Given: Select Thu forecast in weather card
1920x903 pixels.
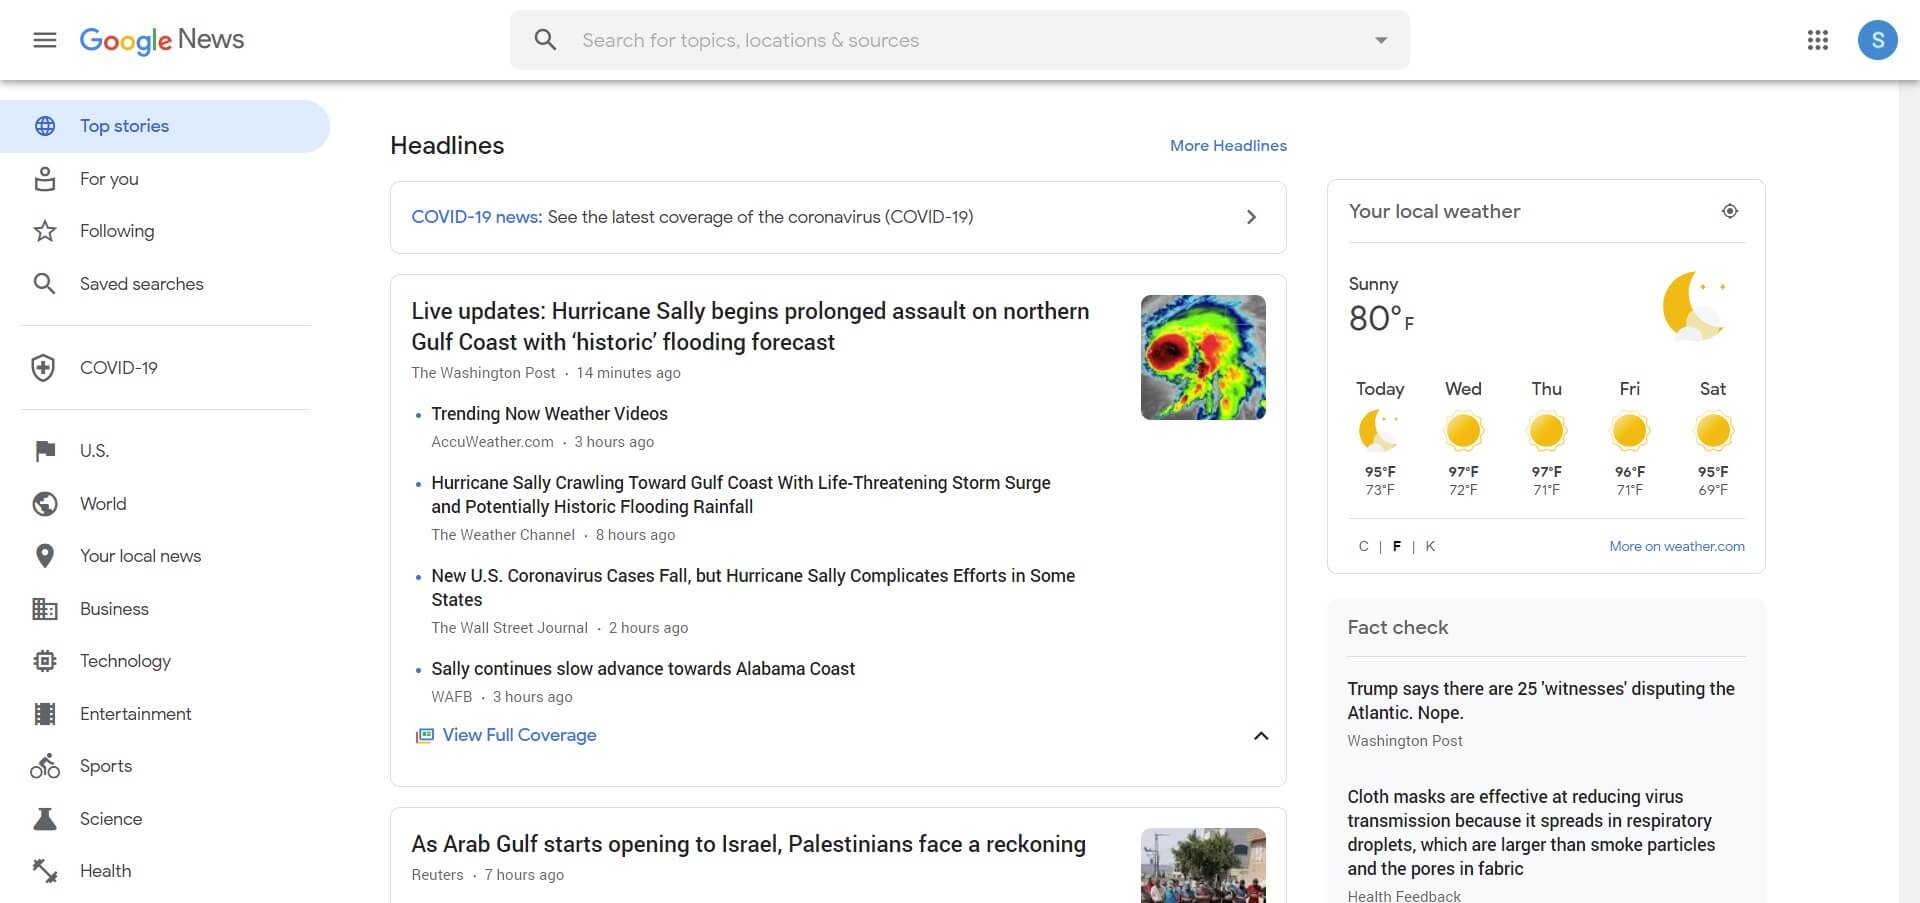Looking at the screenshot, I should (1546, 438).
